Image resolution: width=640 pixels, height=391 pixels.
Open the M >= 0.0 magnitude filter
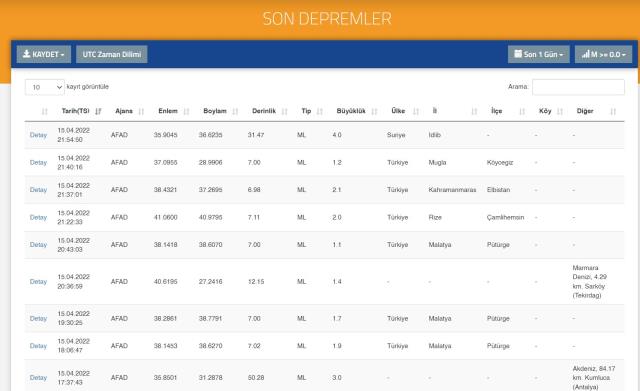(603, 54)
